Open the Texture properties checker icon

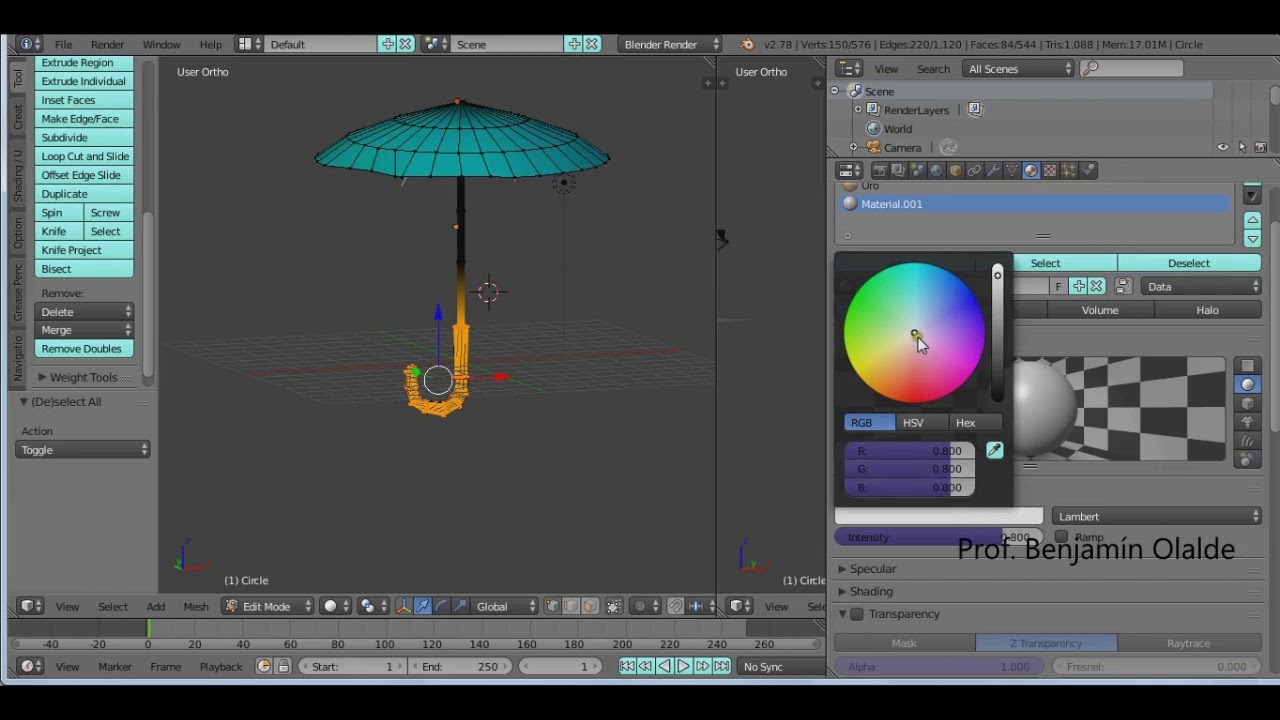click(1050, 171)
